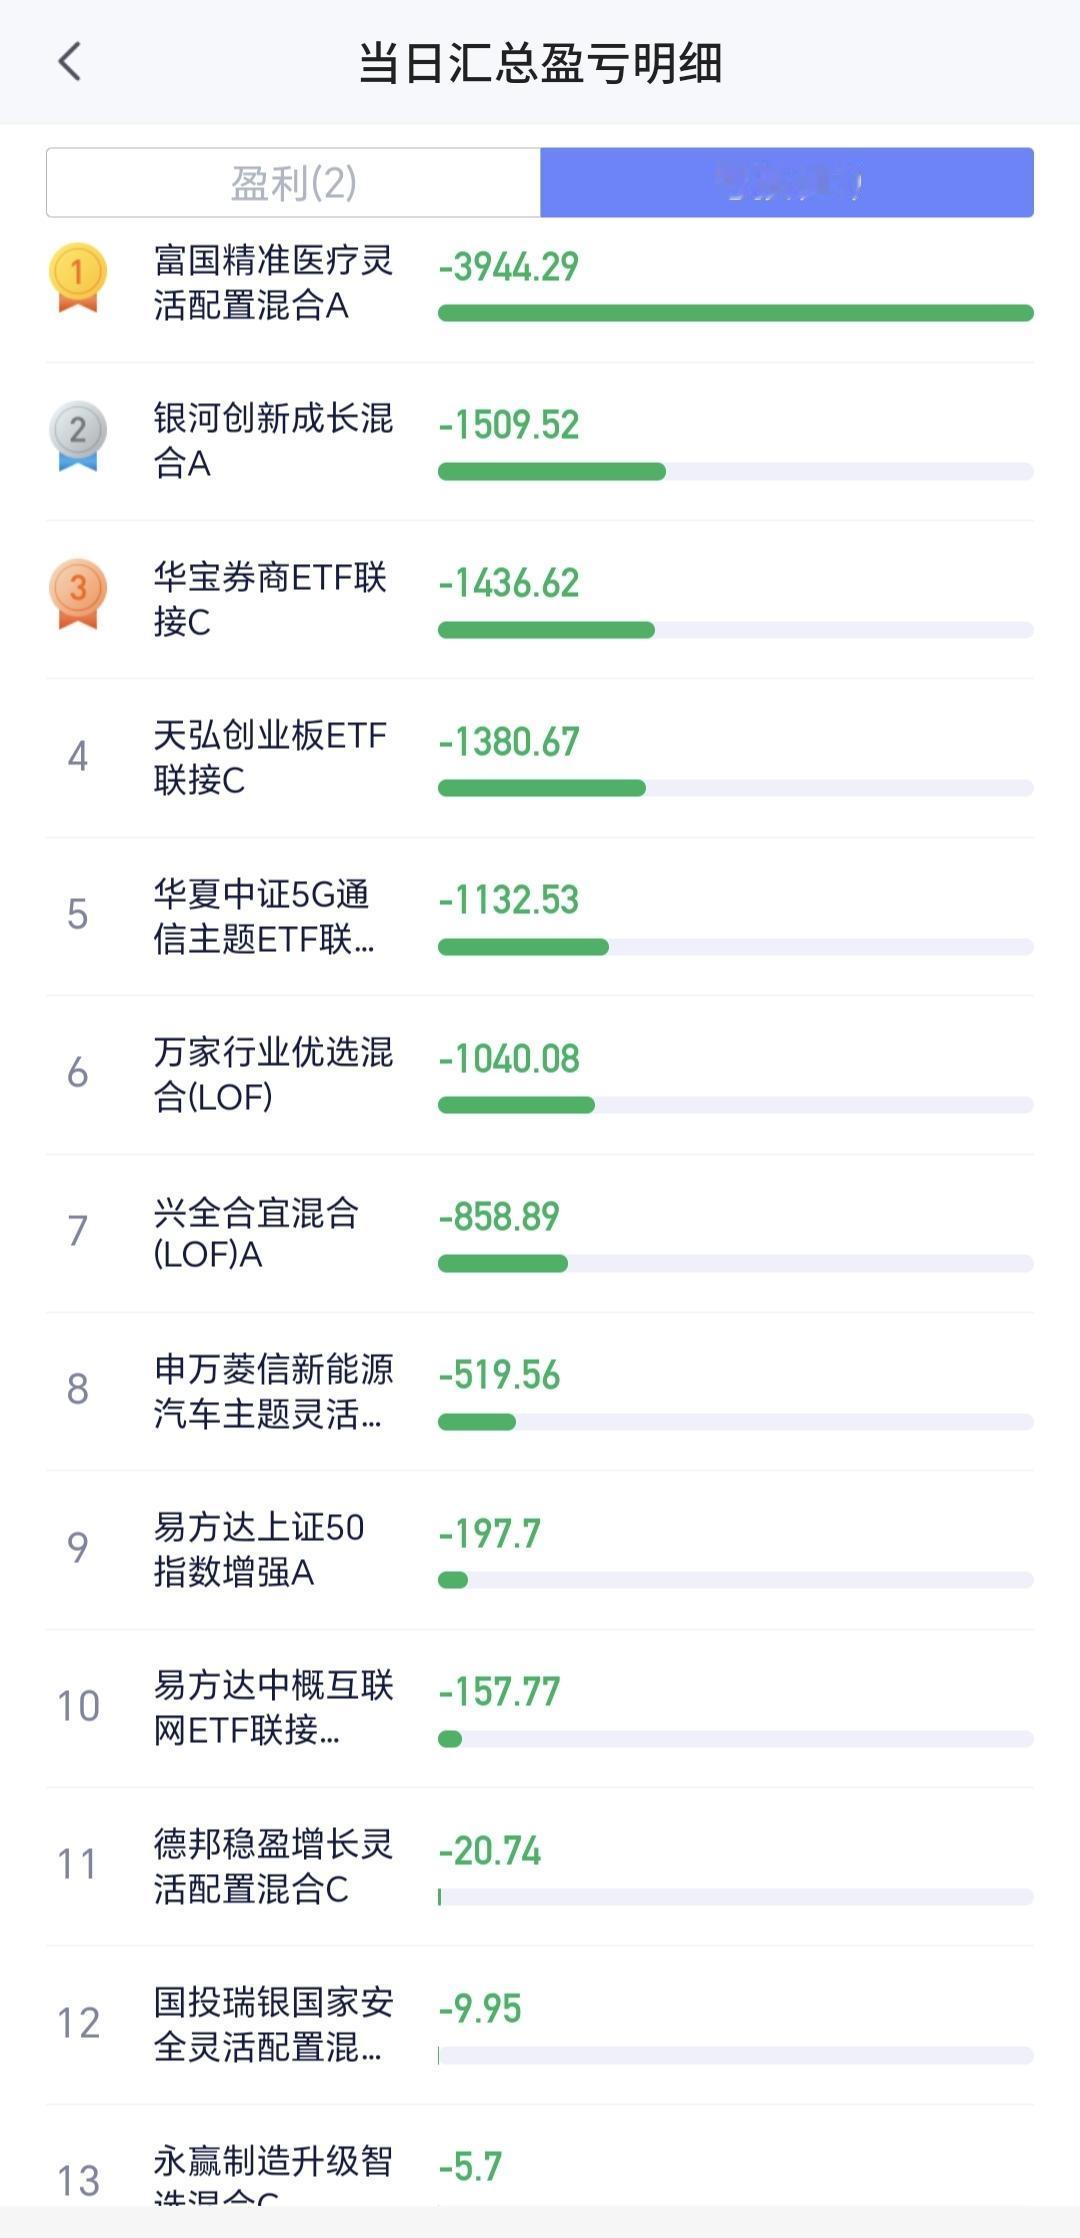Click the silver rank 2 medal icon

click(x=77, y=435)
